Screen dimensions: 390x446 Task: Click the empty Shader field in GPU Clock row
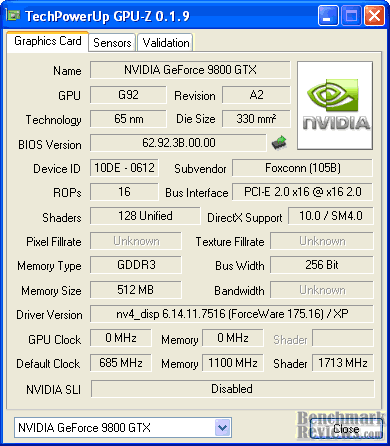click(343, 338)
